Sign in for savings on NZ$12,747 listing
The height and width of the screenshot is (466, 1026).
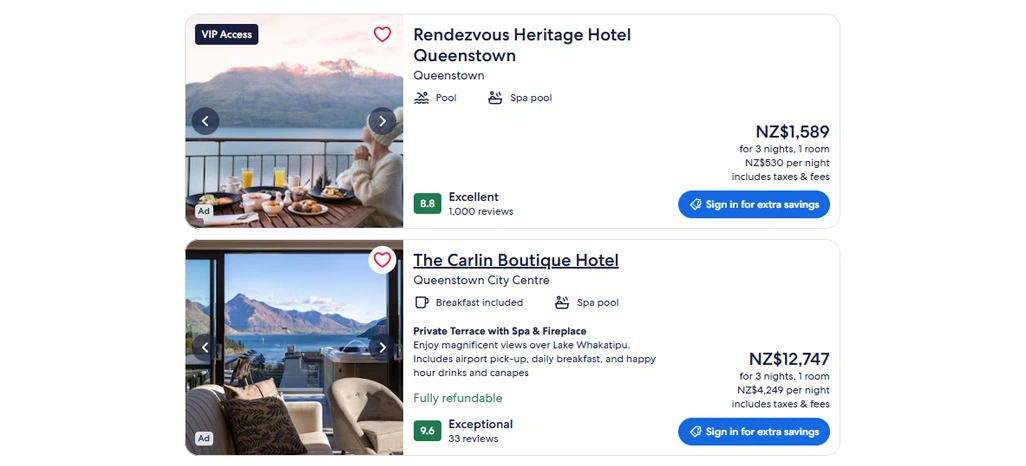(754, 431)
